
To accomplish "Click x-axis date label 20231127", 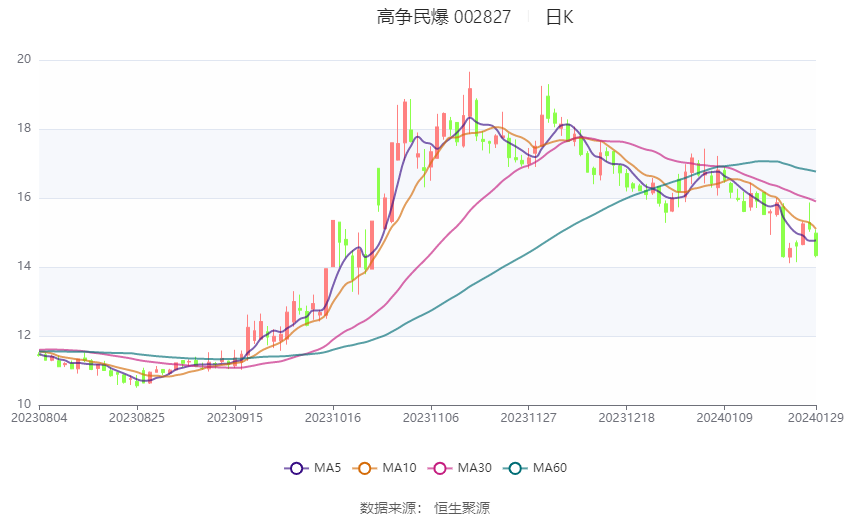I will coord(529,418).
